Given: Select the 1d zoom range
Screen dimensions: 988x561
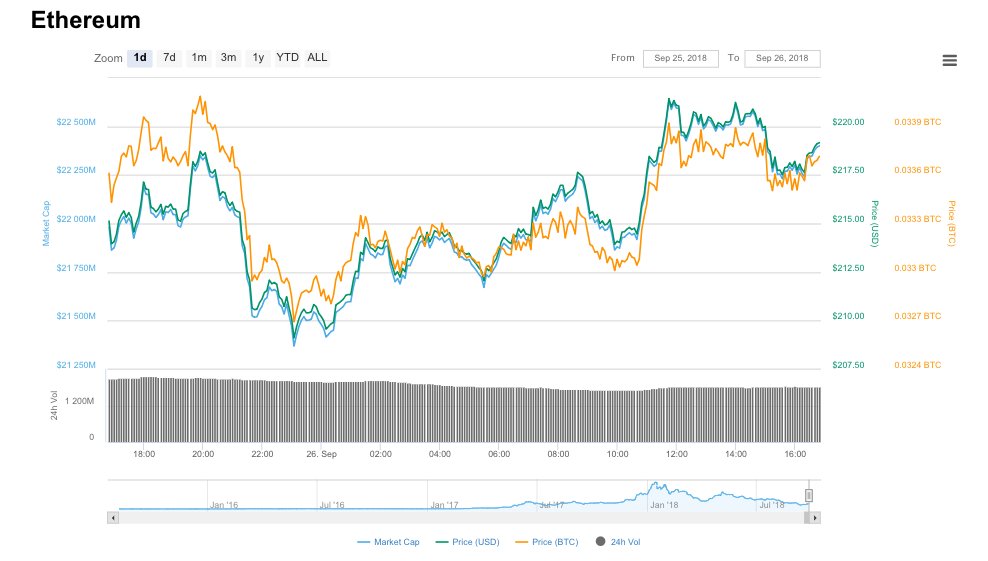Looking at the screenshot, I should [140, 58].
